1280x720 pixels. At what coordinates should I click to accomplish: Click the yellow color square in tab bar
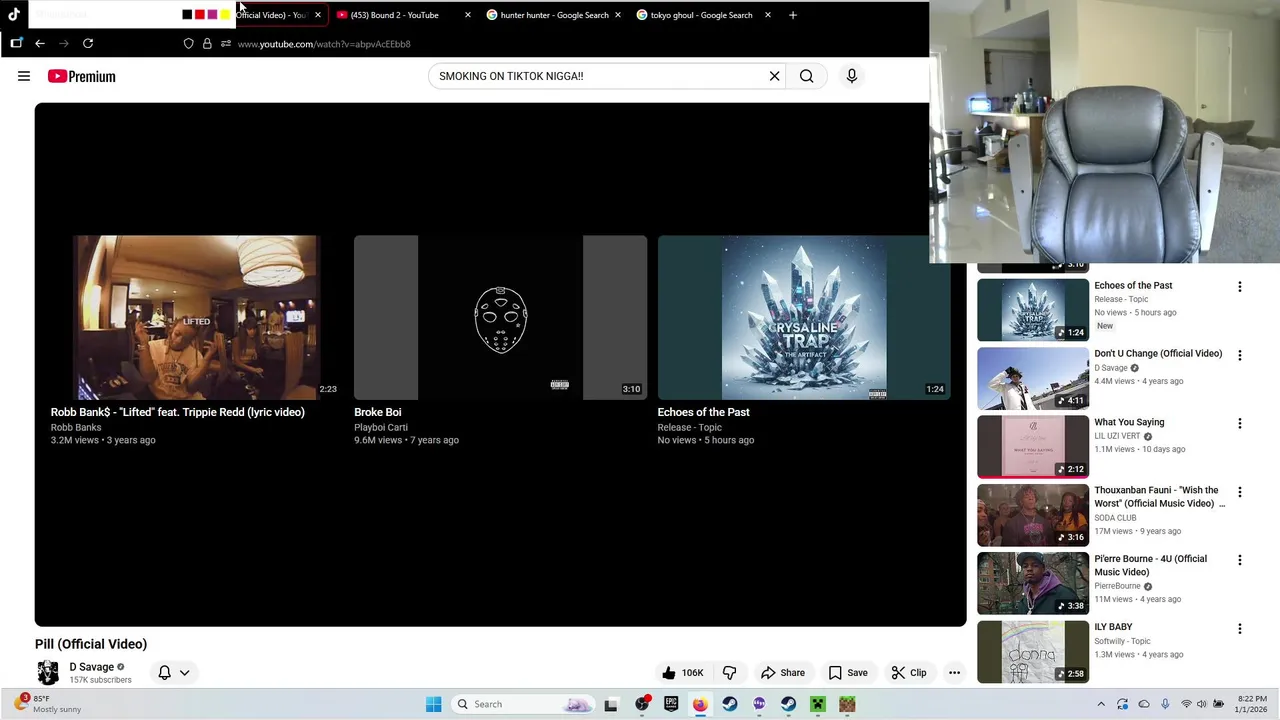click(x=225, y=15)
